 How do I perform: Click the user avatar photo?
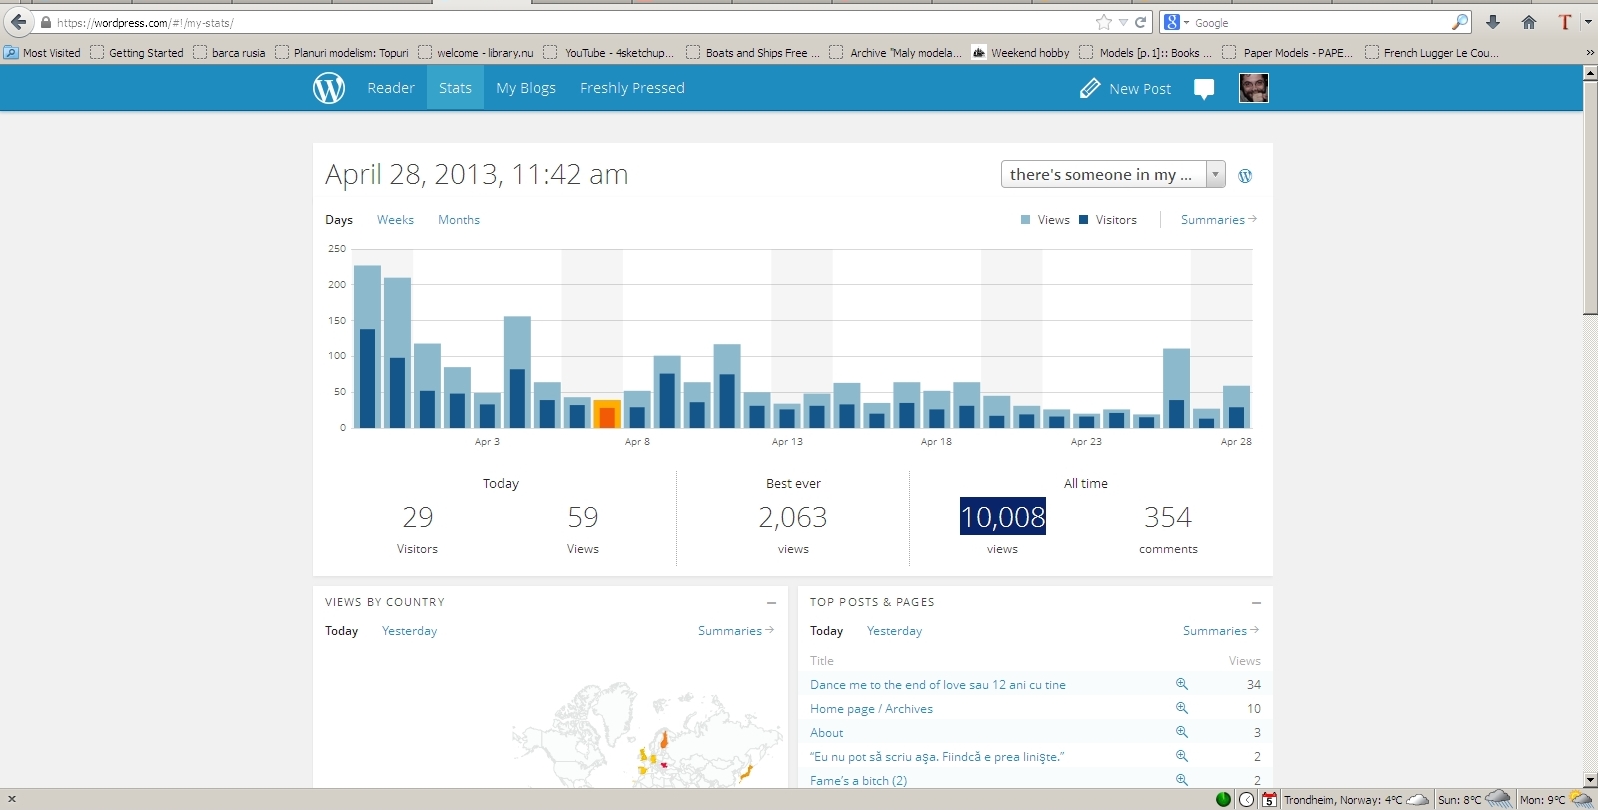[1253, 88]
